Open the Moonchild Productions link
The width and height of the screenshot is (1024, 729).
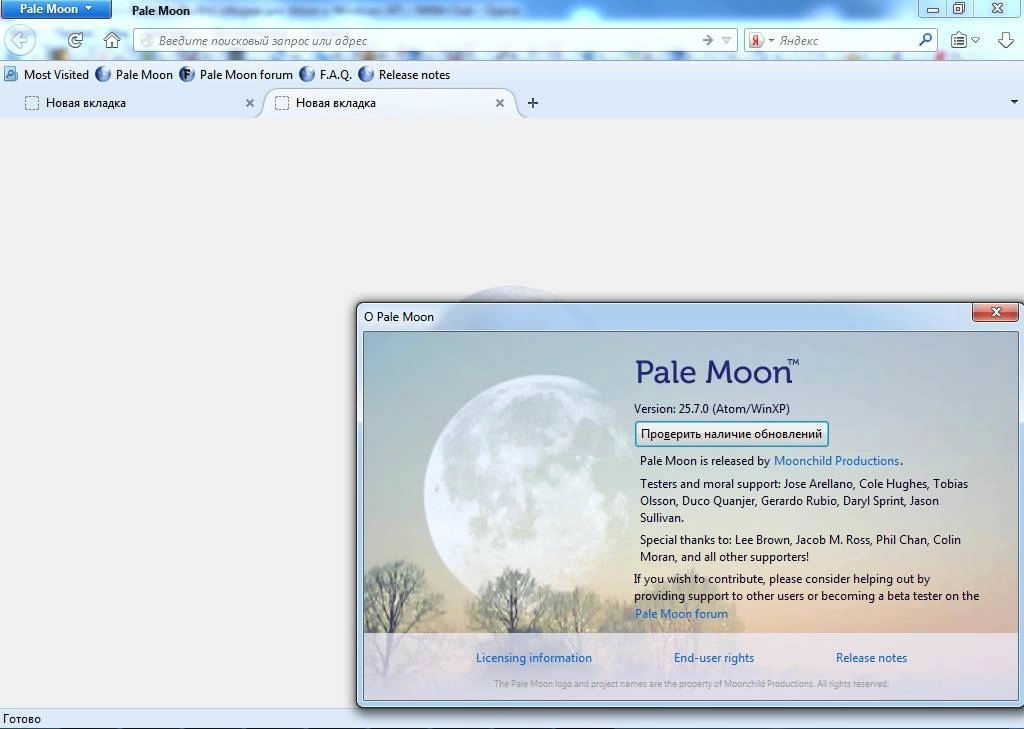coord(836,461)
